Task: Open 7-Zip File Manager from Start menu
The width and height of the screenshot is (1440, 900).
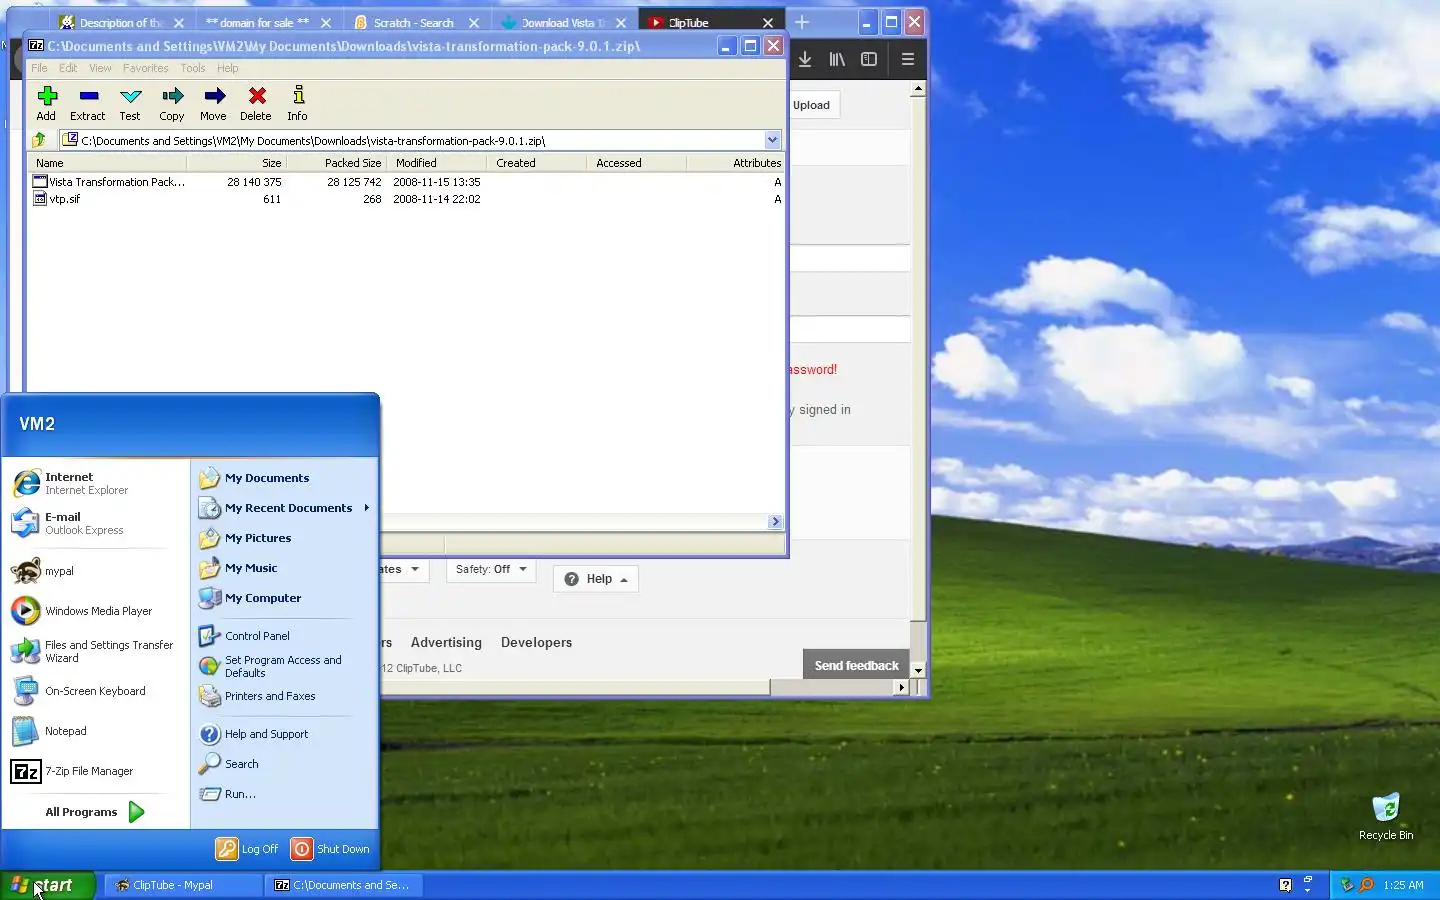Action: [97, 771]
